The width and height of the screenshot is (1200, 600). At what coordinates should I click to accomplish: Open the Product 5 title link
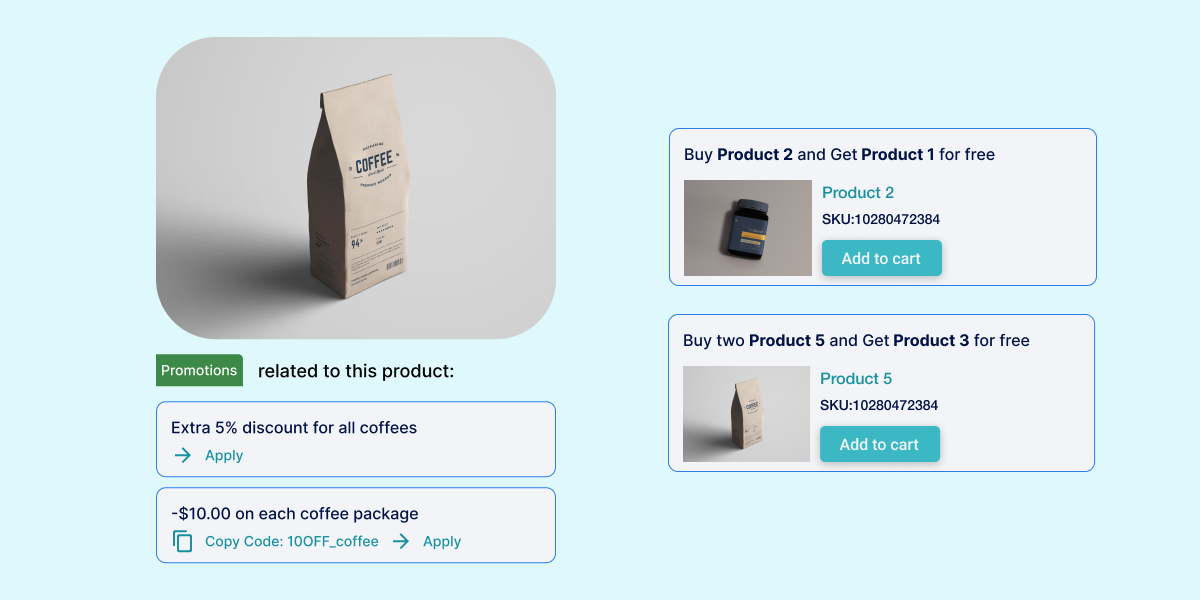click(856, 378)
